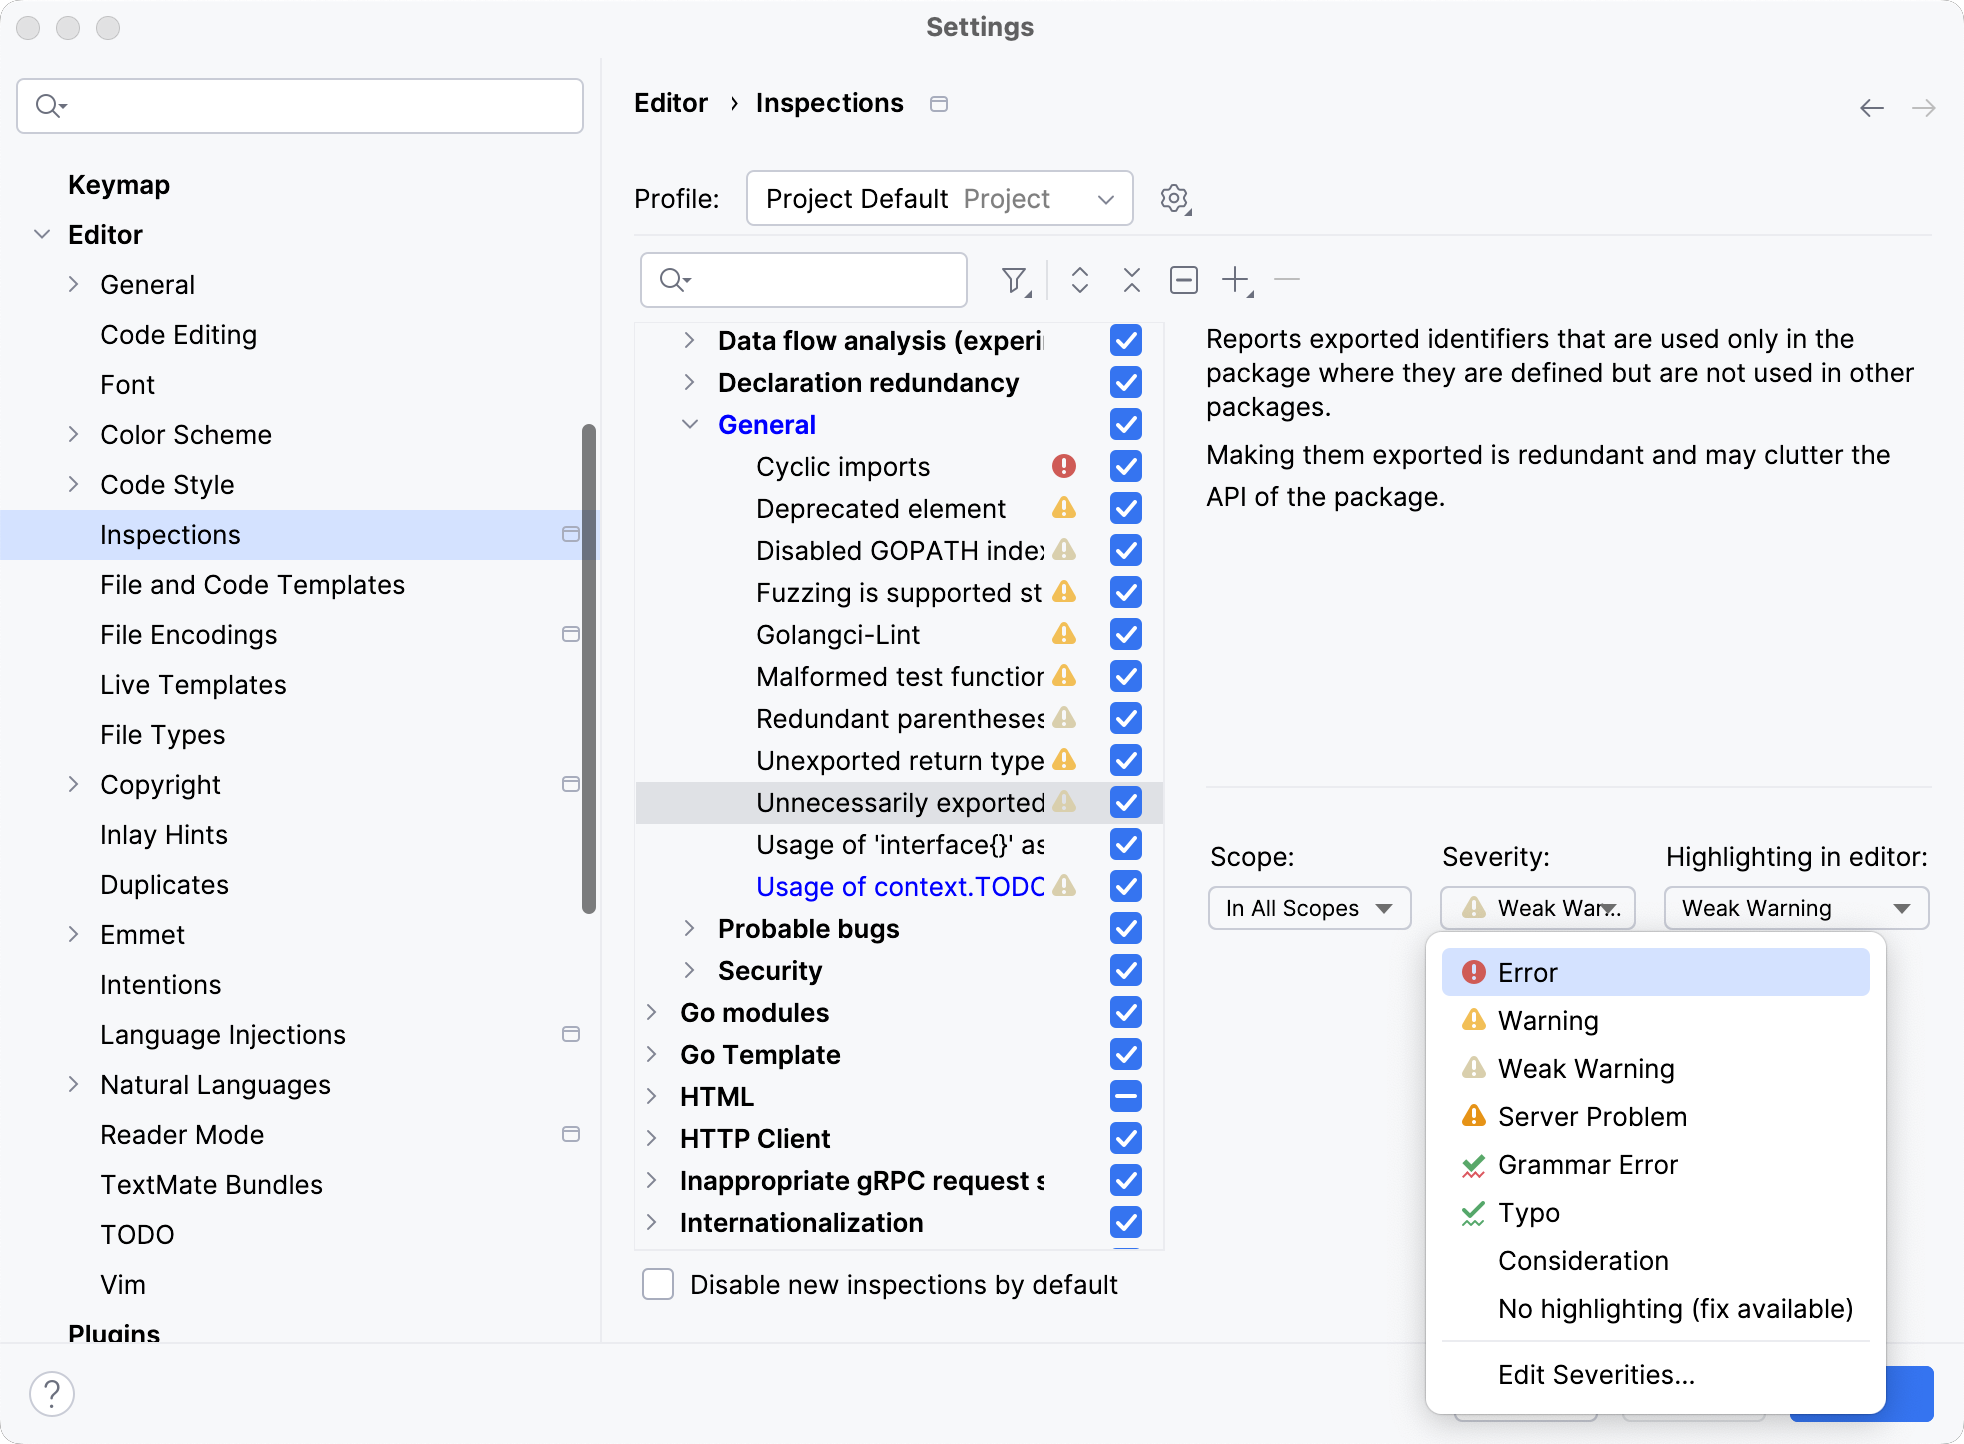This screenshot has width=1964, height=1444.
Task: Open the In All Scopes dropdown
Action: coord(1309,908)
